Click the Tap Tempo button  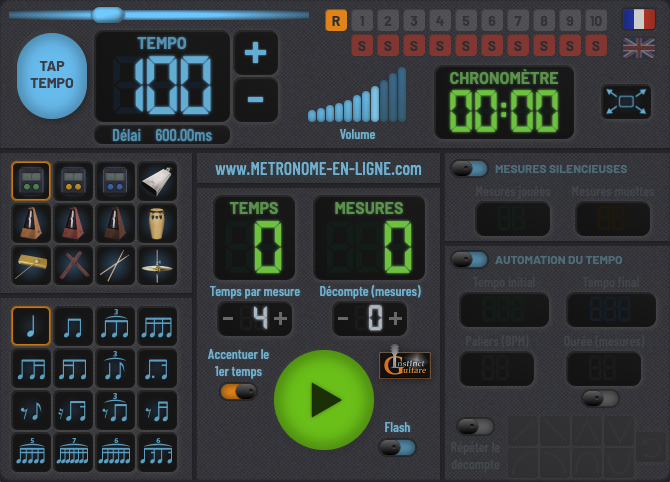[52, 76]
